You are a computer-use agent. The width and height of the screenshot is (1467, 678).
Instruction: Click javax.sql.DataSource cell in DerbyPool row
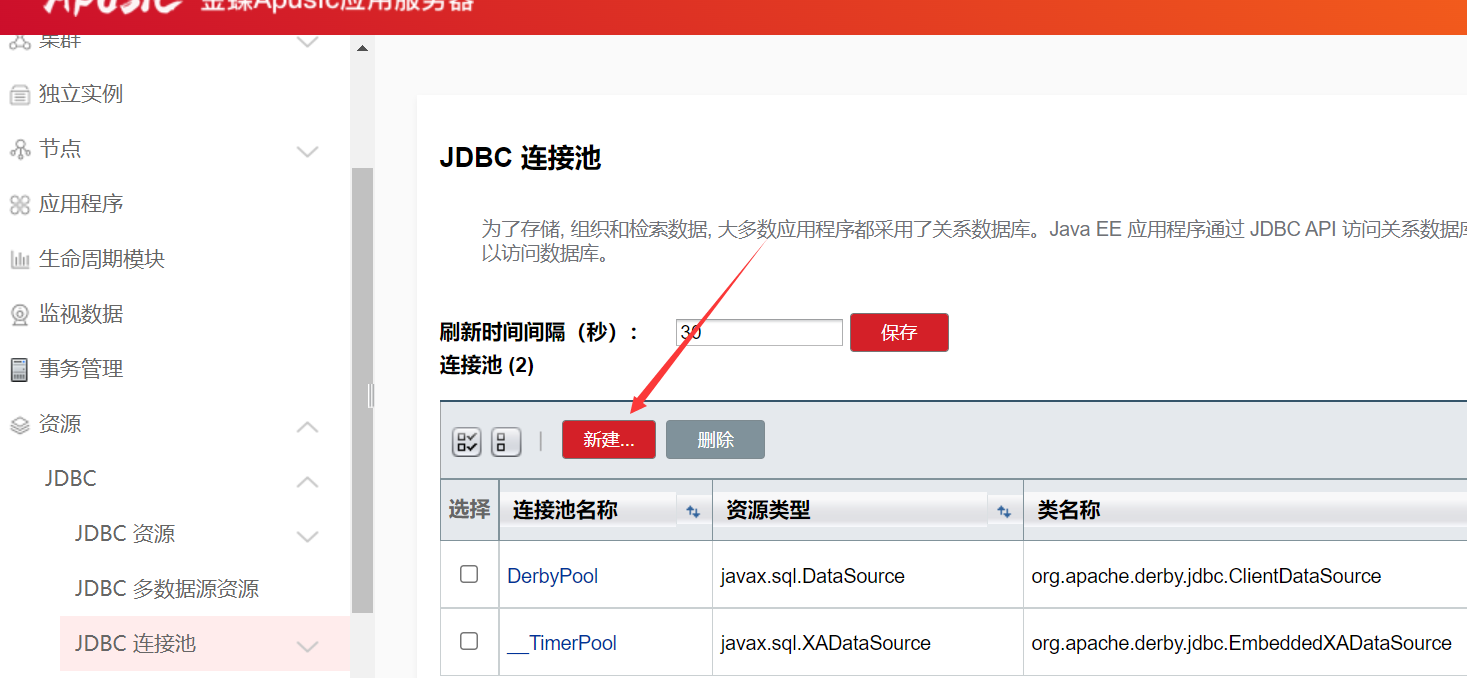point(812,576)
